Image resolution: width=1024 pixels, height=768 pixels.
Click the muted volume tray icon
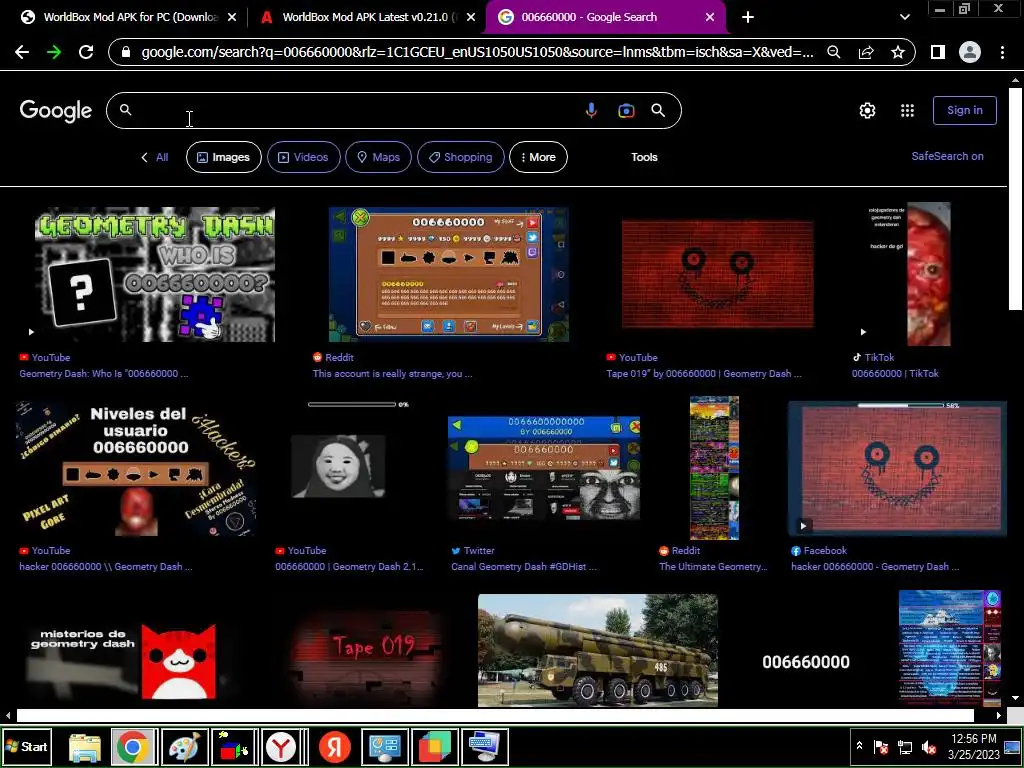click(x=928, y=747)
